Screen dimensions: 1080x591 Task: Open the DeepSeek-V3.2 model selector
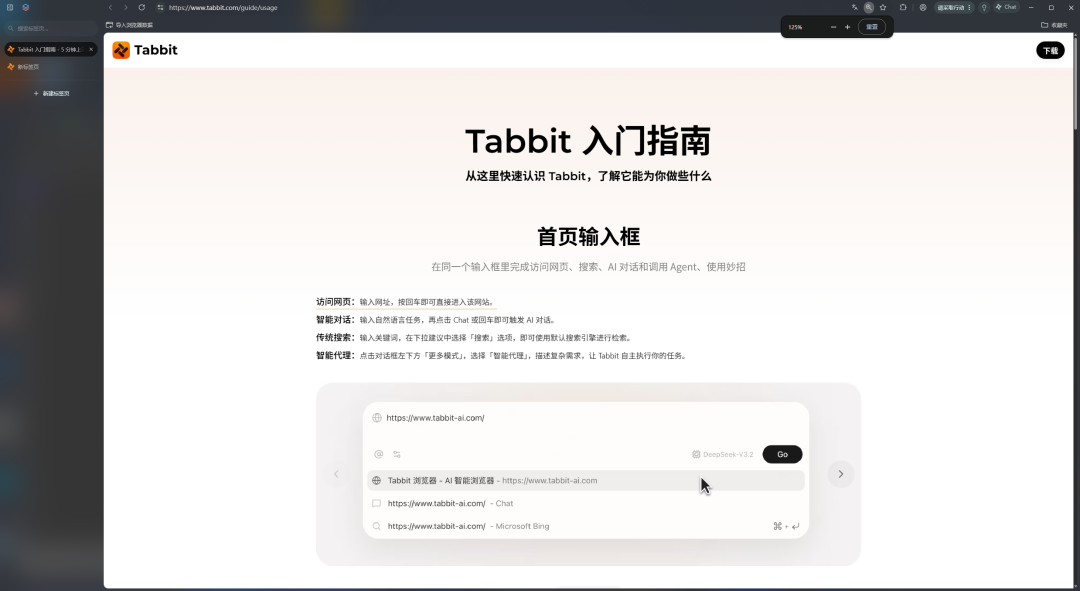coord(723,455)
